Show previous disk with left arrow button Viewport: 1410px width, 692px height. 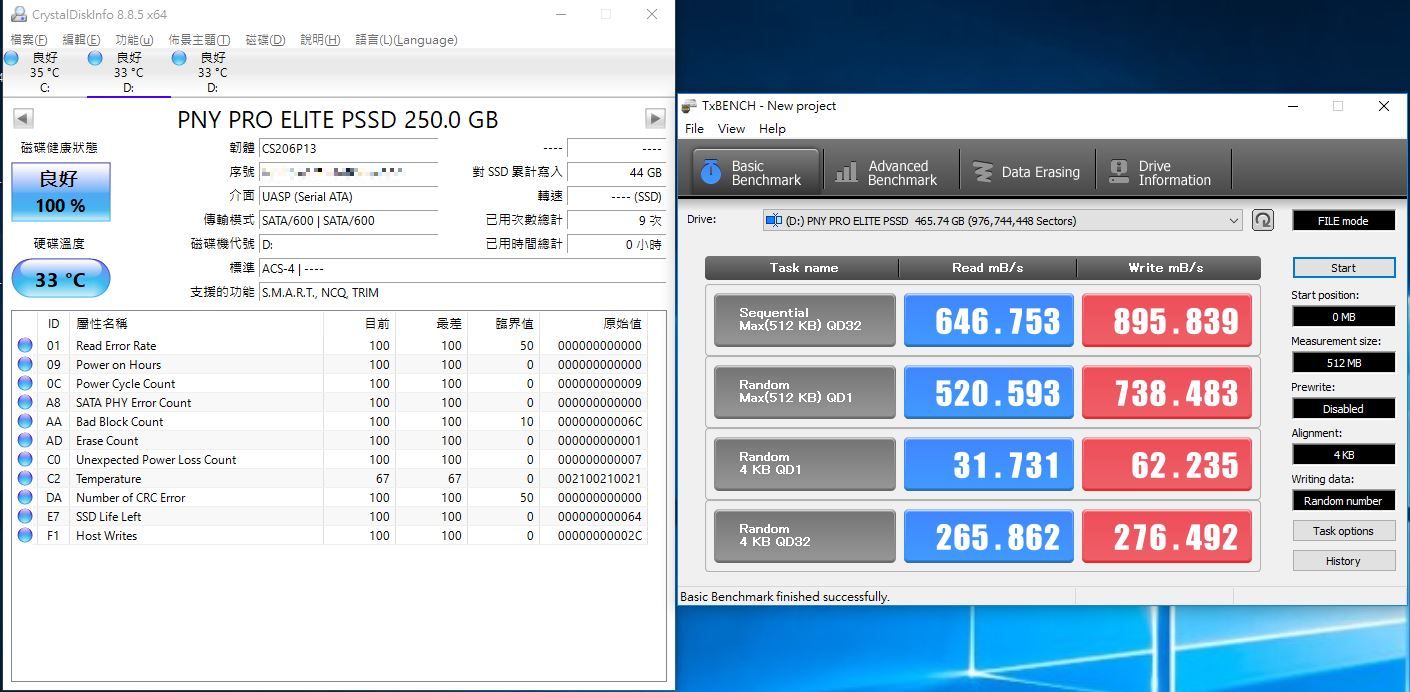[x=22, y=119]
